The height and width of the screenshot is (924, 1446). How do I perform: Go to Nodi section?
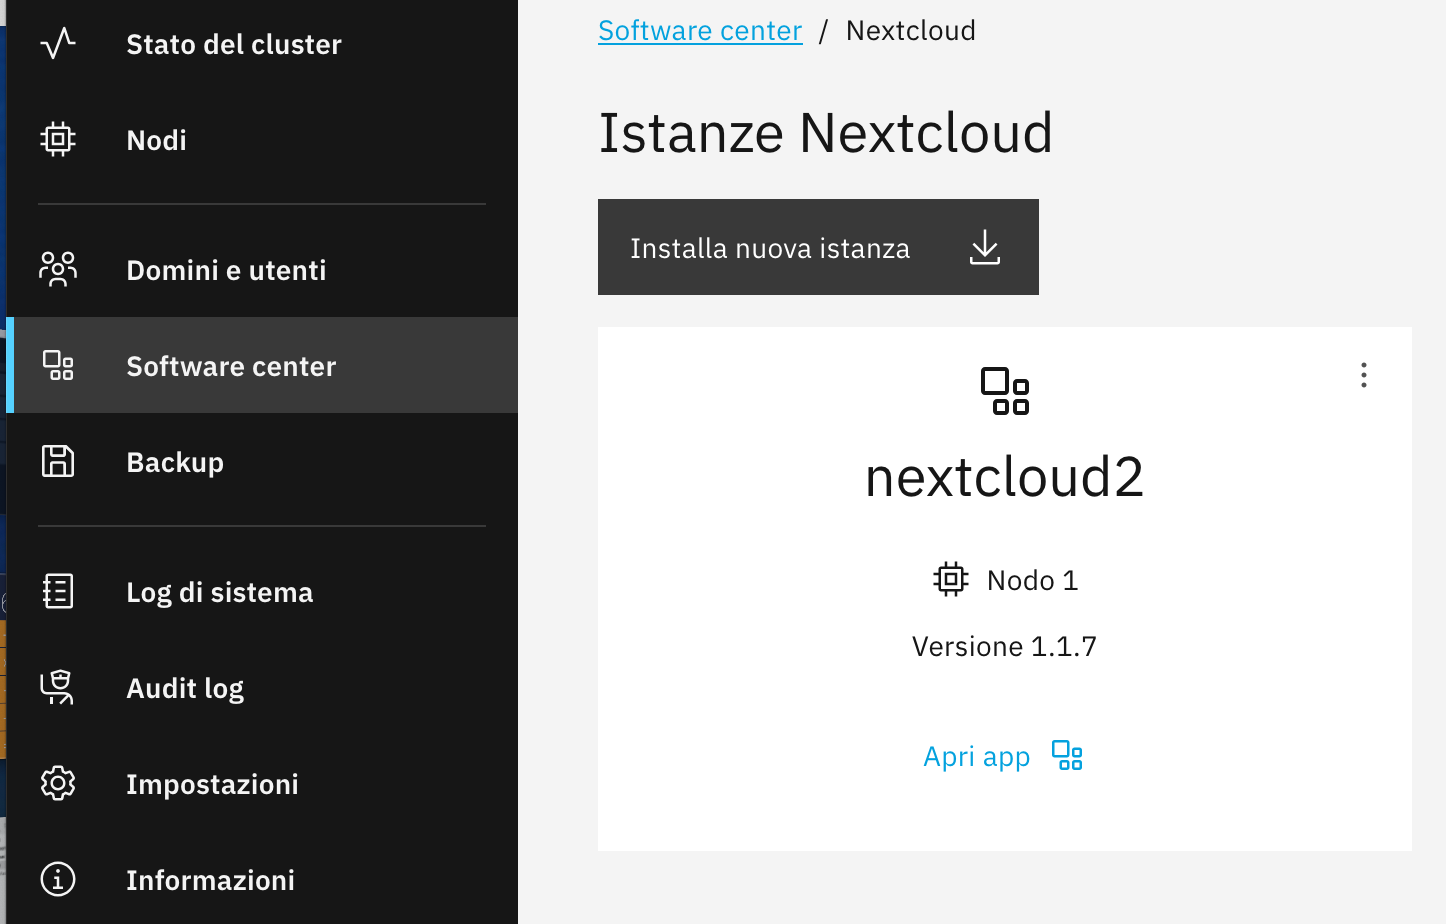coord(262,139)
